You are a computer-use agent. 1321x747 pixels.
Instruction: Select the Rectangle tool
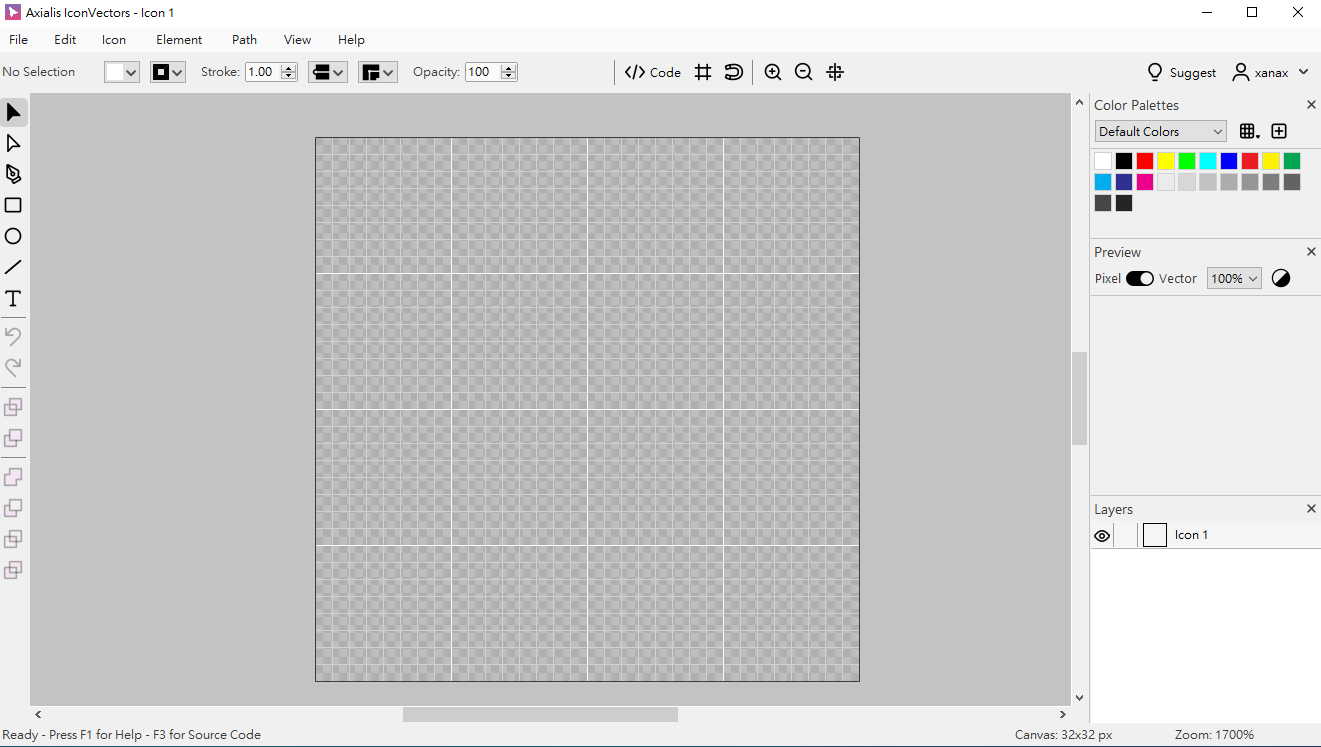[x=13, y=205]
